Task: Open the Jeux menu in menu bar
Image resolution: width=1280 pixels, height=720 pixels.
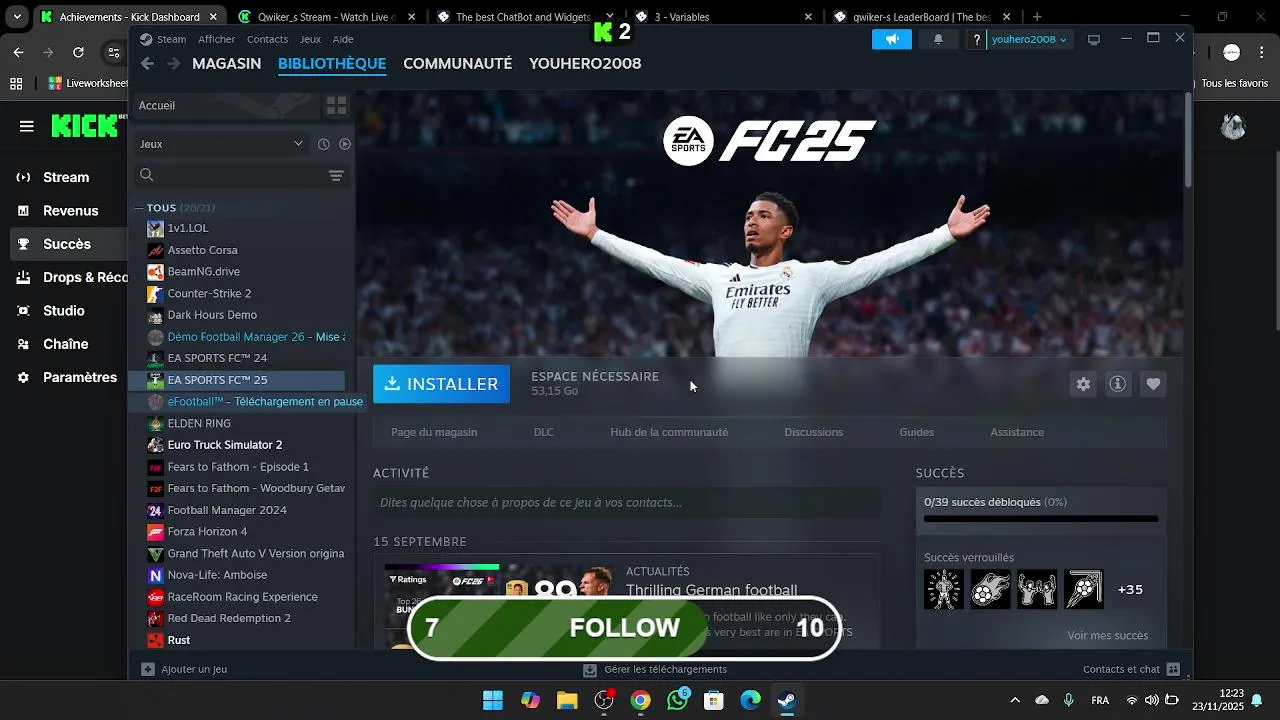Action: tap(310, 39)
